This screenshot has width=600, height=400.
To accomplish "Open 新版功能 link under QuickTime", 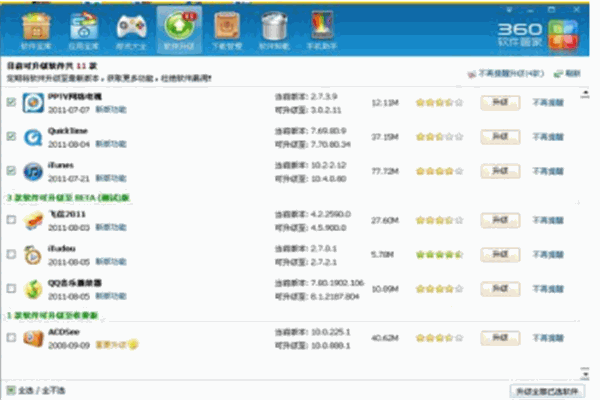I will coord(111,144).
